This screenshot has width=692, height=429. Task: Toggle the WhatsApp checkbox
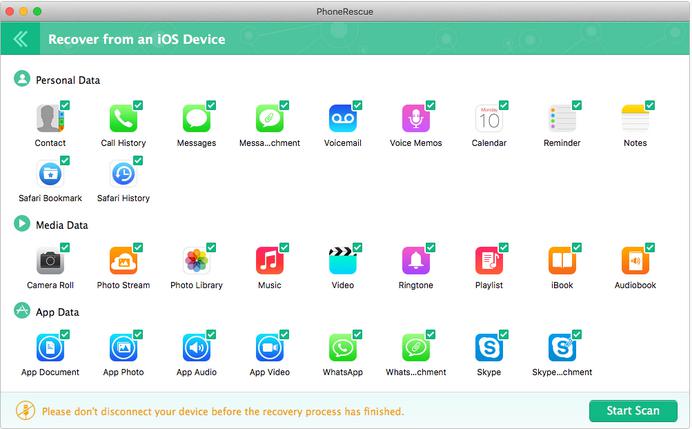(x=357, y=334)
